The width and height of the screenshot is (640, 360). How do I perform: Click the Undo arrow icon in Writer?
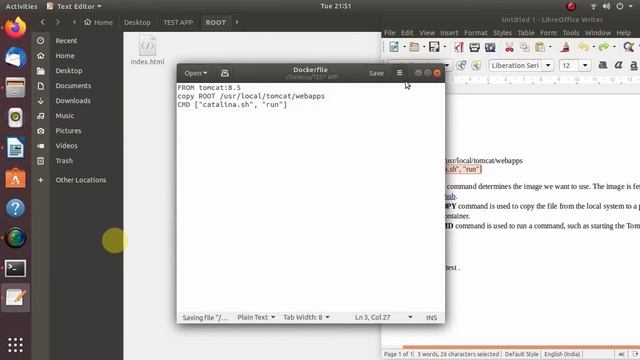pyautogui.click(x=584, y=47)
